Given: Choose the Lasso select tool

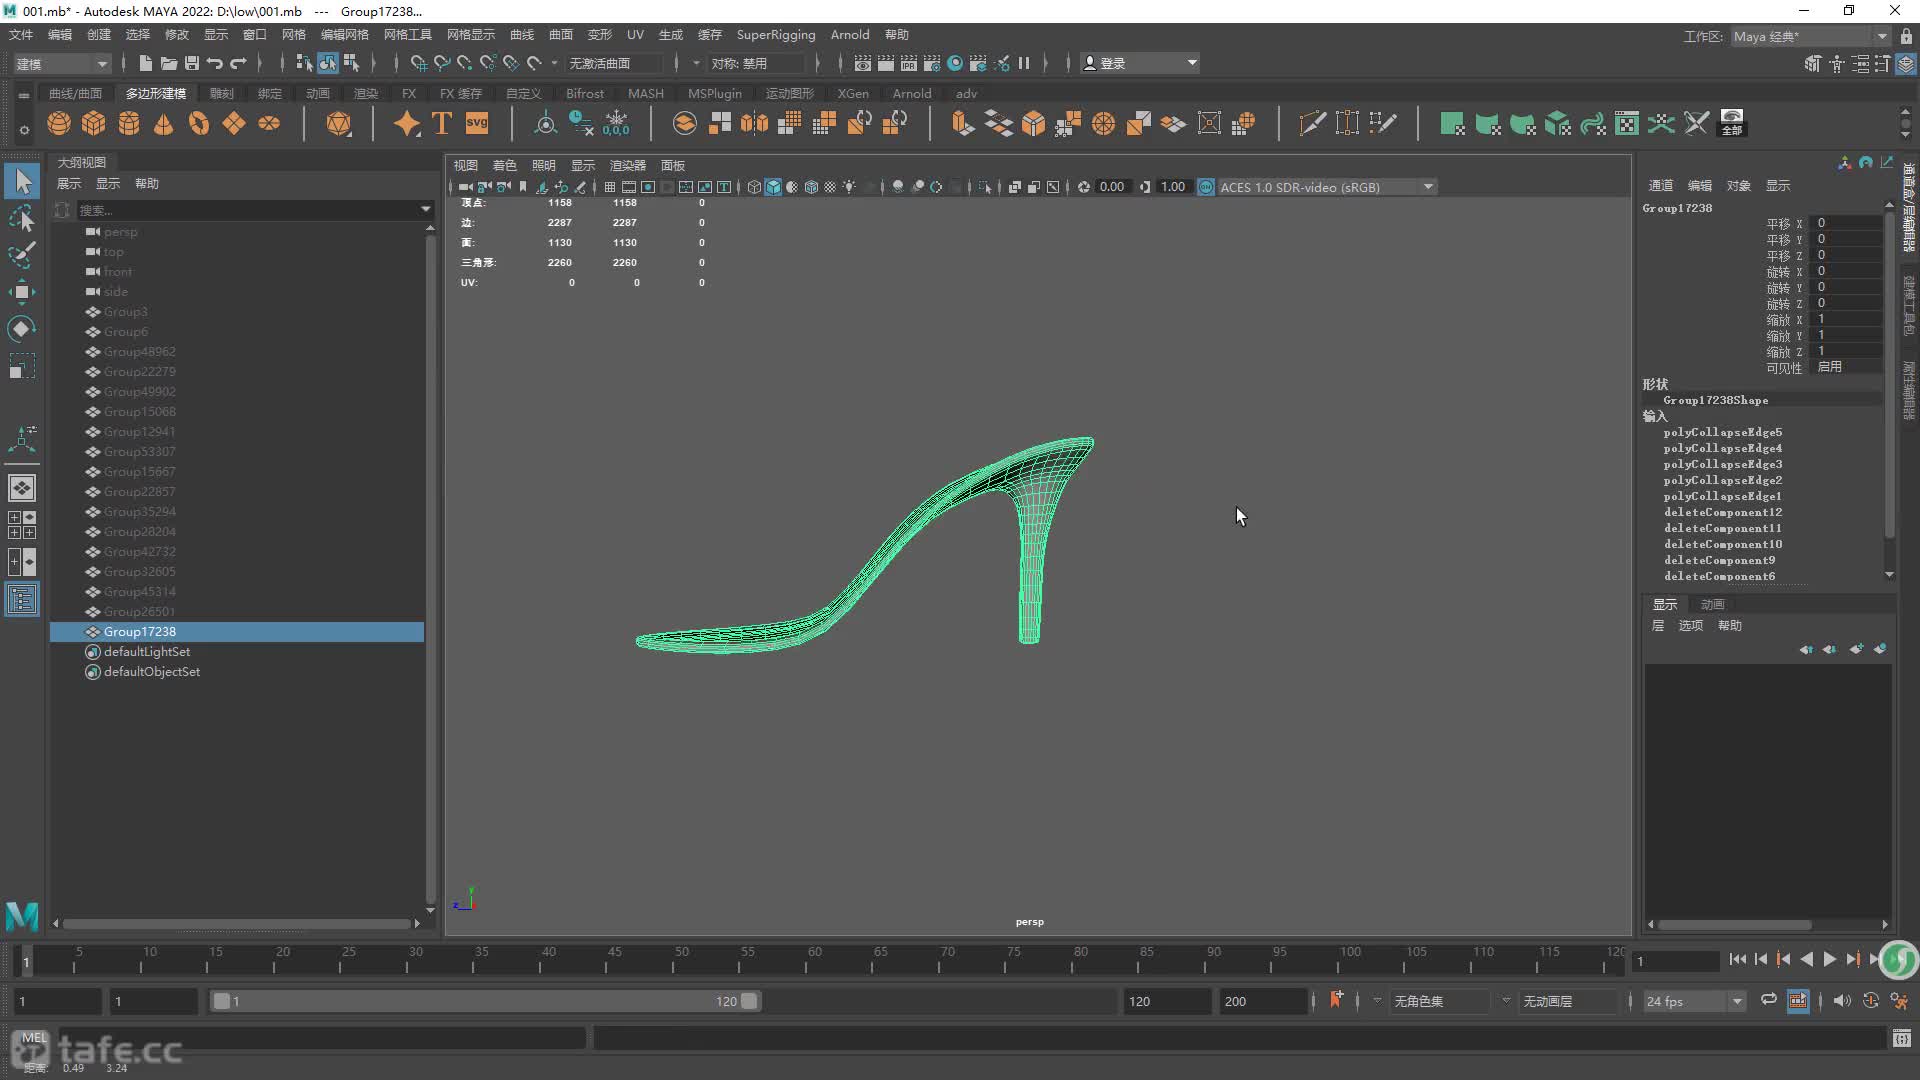Looking at the screenshot, I should tap(22, 218).
